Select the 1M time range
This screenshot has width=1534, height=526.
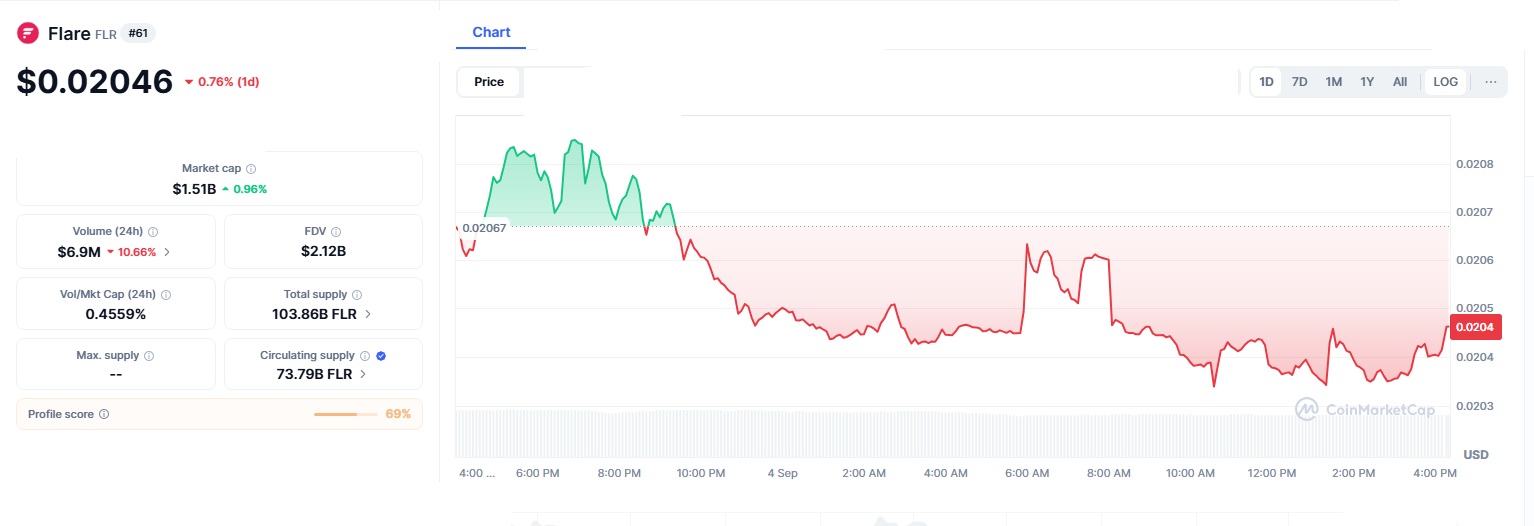(x=1334, y=82)
